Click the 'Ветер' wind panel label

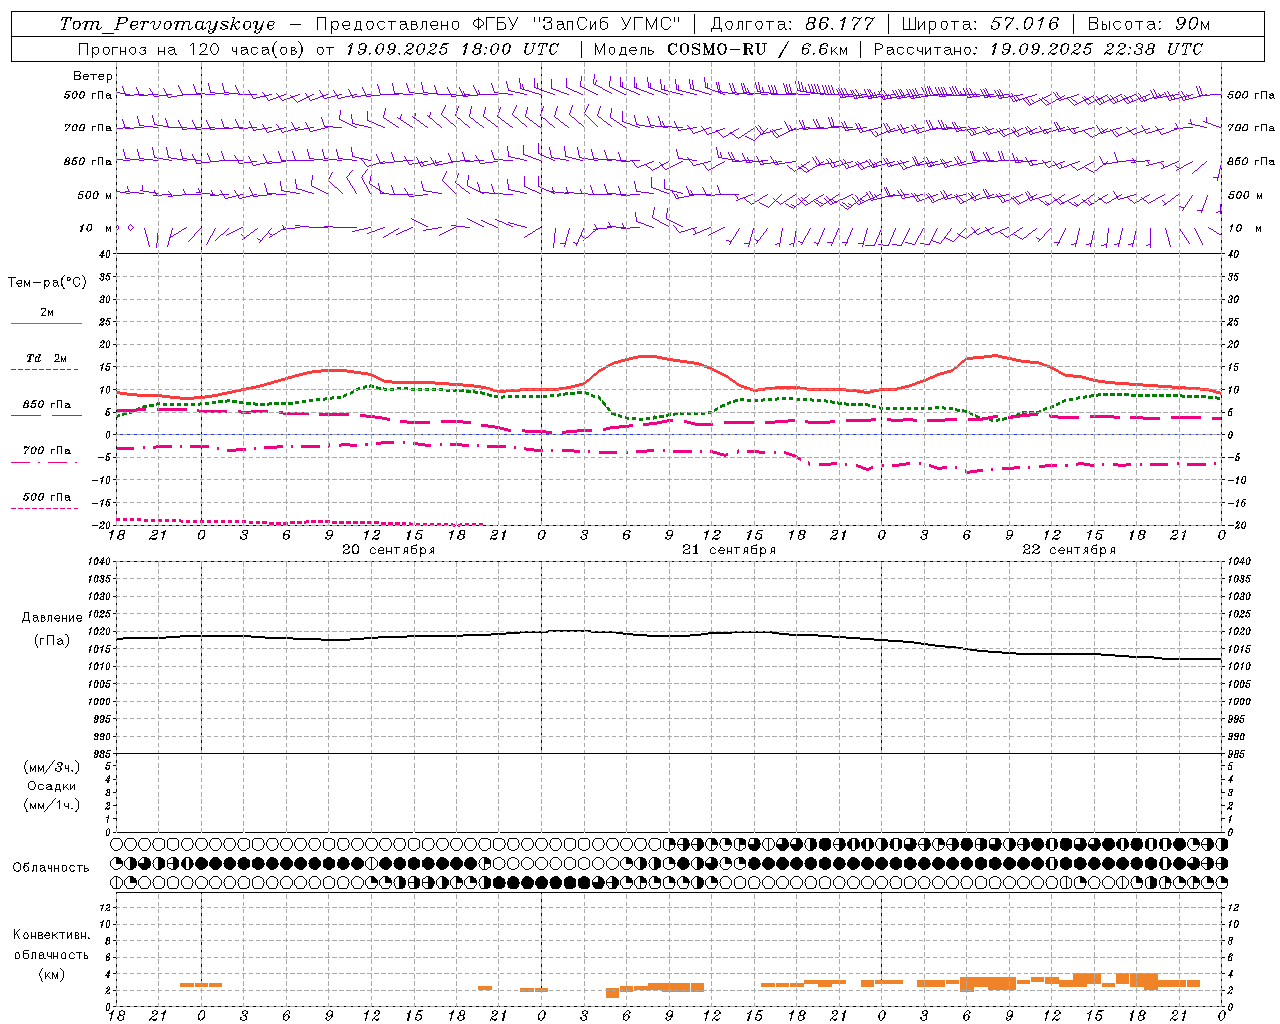pyautogui.click(x=92, y=76)
